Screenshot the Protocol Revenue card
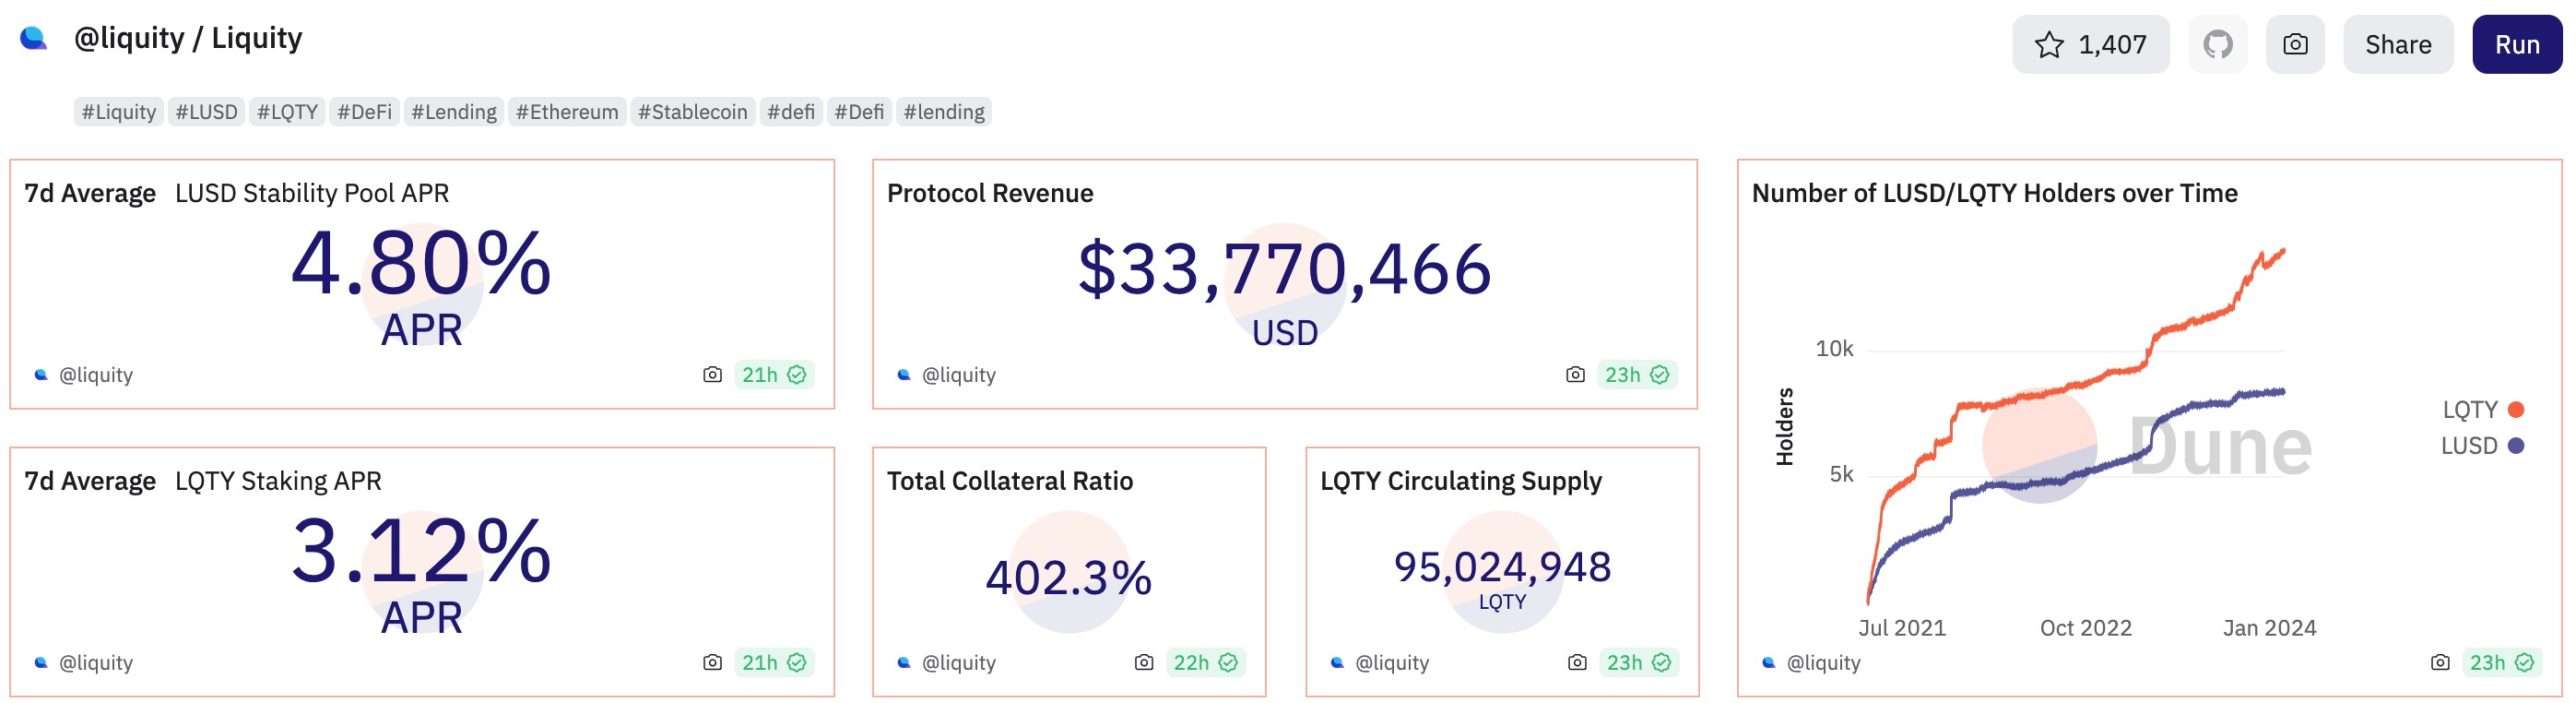The image size is (2576, 703). pos(1575,375)
